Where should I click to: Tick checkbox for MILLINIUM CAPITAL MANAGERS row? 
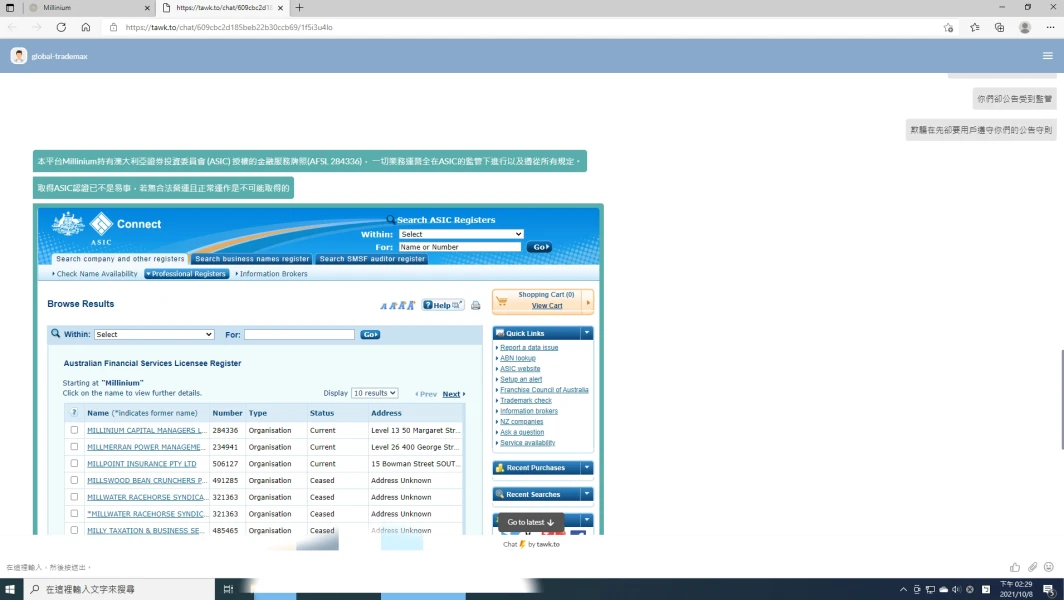click(74, 430)
